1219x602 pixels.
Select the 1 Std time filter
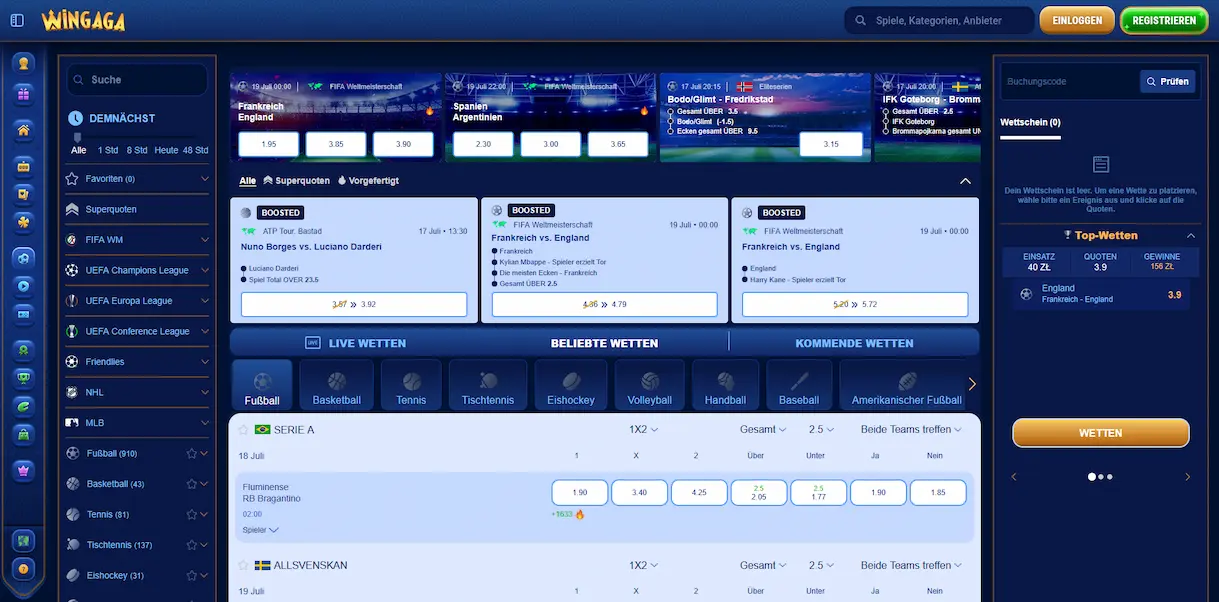point(108,150)
